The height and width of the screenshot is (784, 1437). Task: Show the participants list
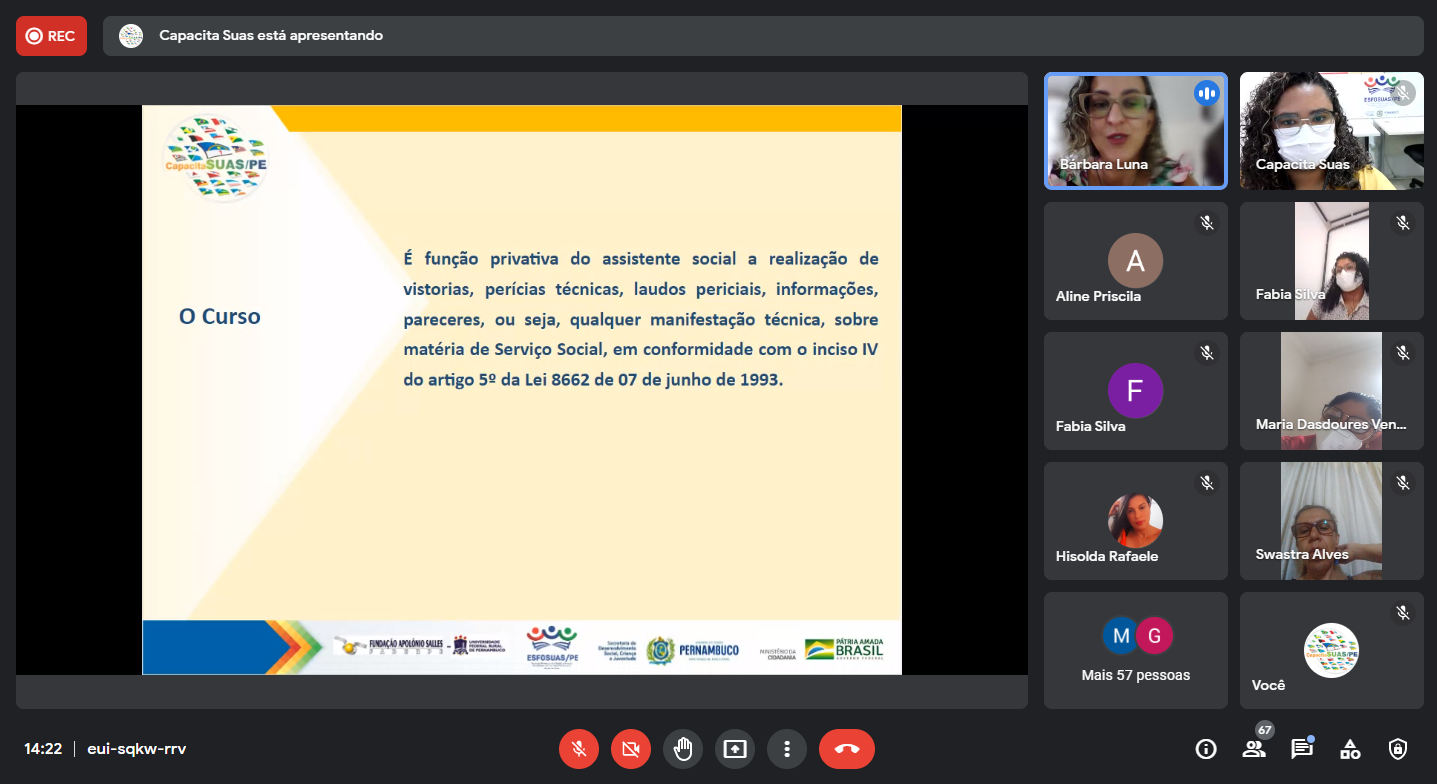tap(1254, 749)
